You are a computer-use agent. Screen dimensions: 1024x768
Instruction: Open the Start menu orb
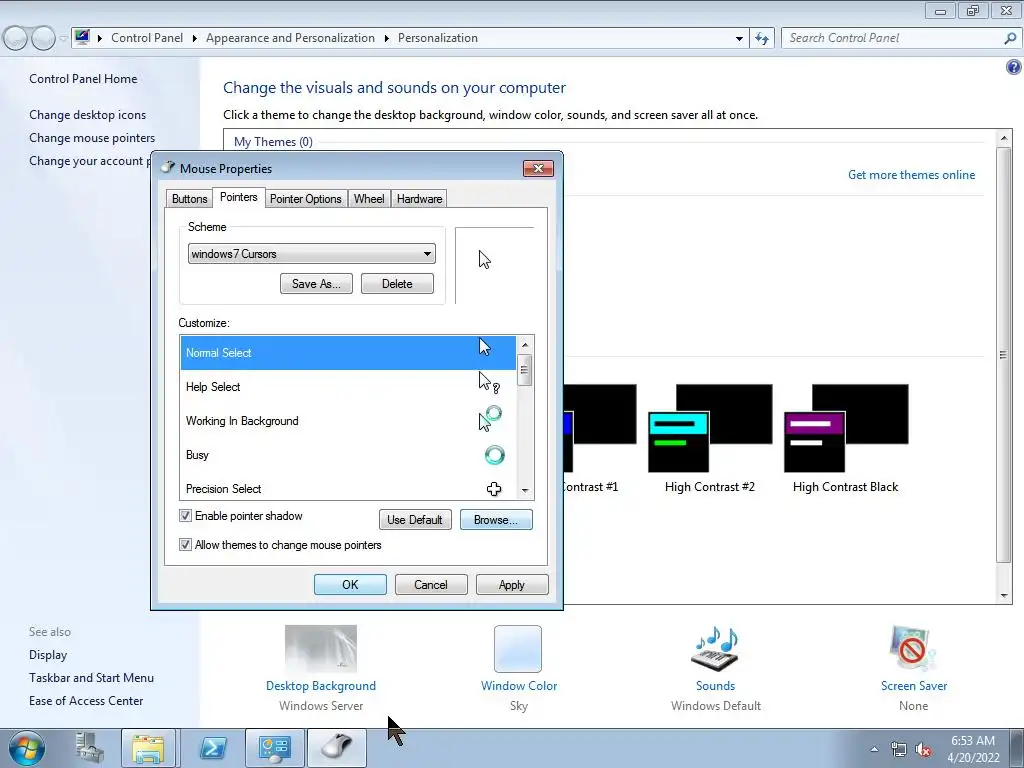[x=26, y=748]
